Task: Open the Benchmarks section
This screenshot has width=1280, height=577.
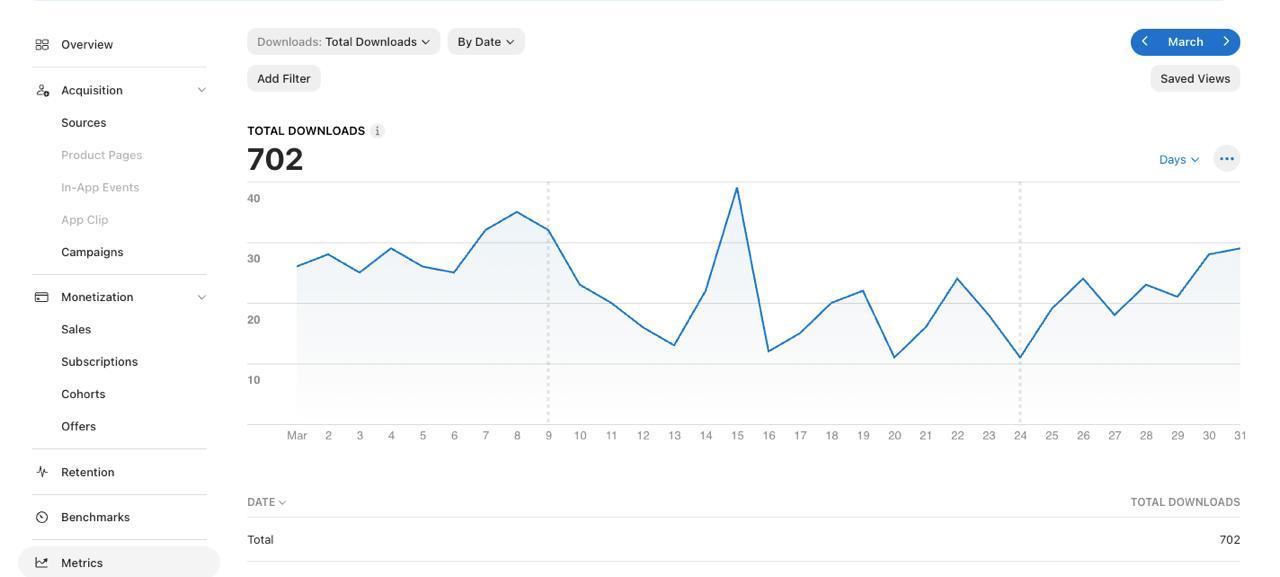Action: (95, 517)
